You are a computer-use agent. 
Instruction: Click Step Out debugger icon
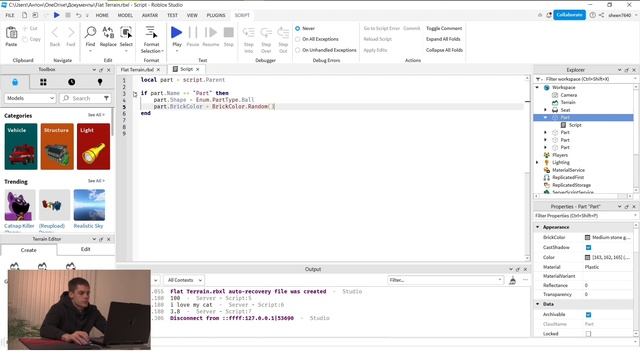point(283,33)
